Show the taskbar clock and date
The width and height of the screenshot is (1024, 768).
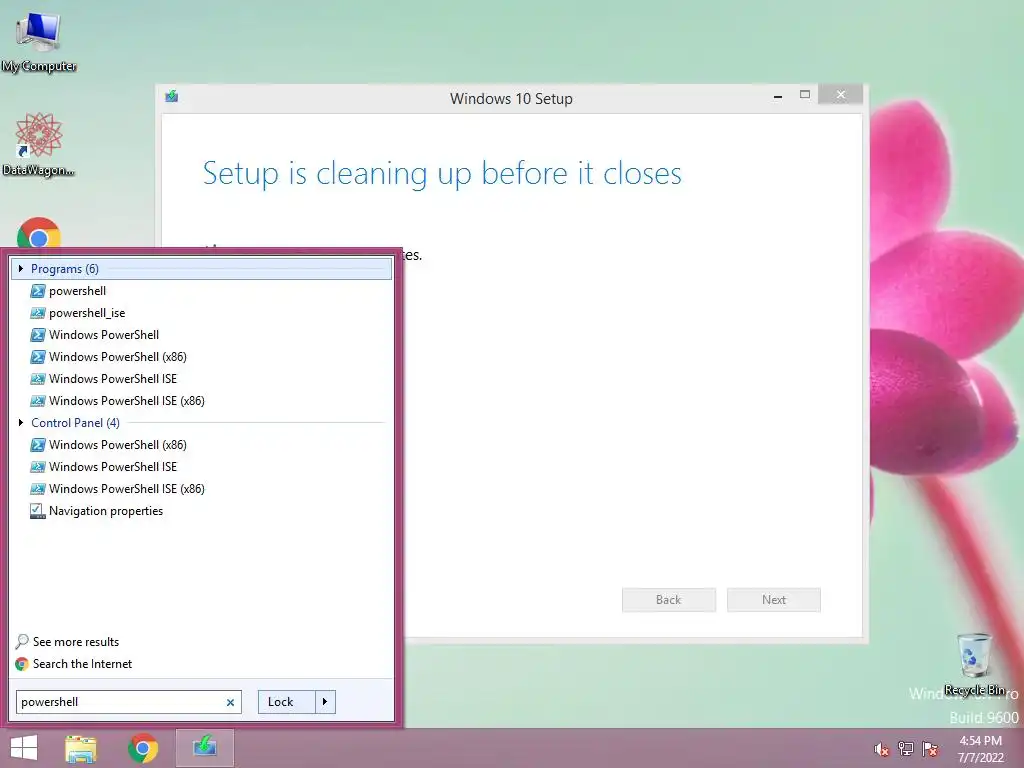pos(980,748)
